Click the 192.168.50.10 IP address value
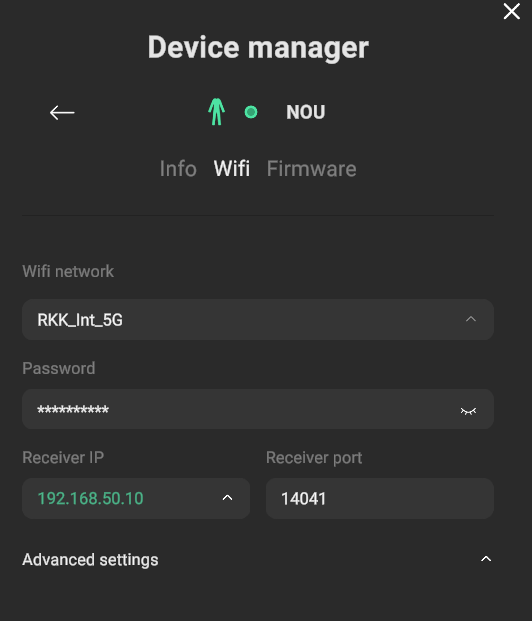Image resolution: width=532 pixels, height=621 pixels. click(90, 499)
